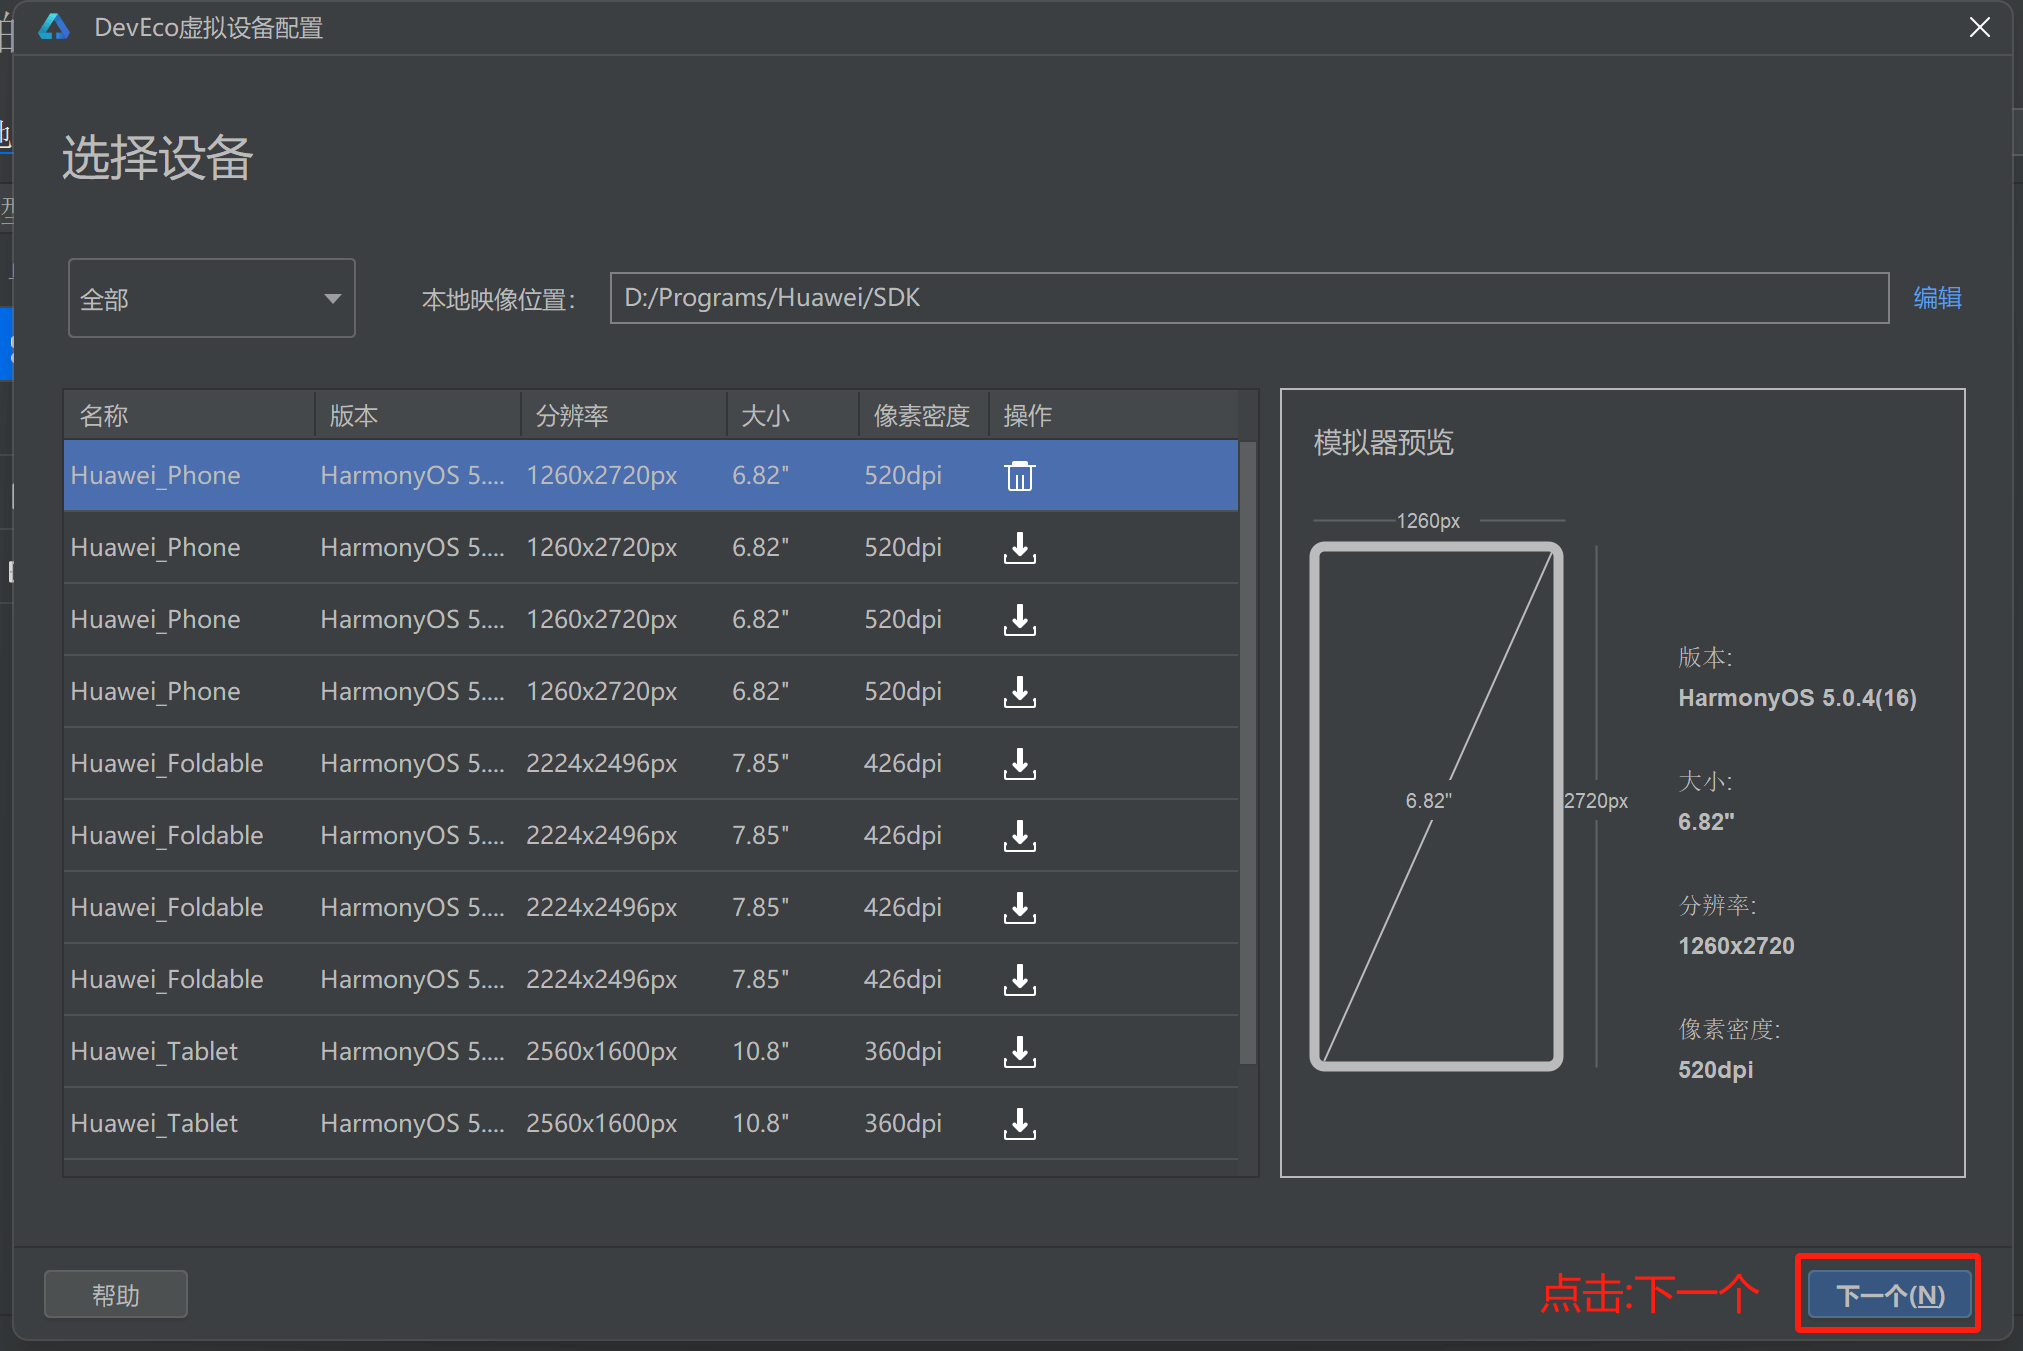Download the second Huawei_Phone image

point(1019,548)
